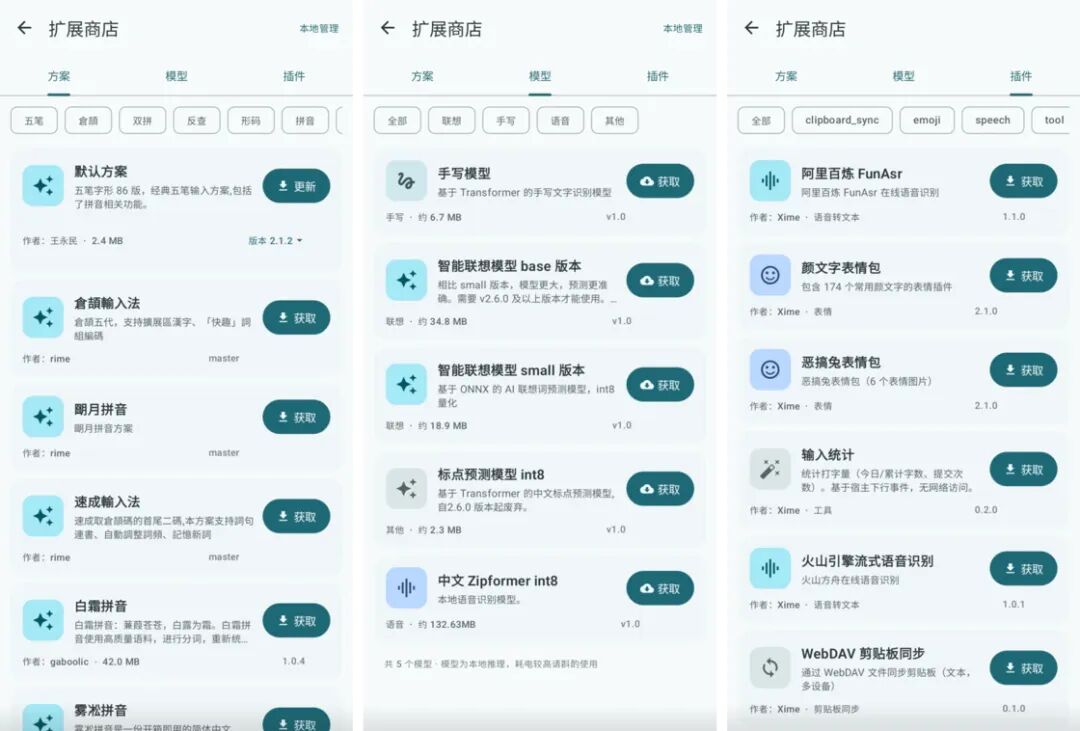
Task: Get the 速成輸入法 scheme
Action: point(296,517)
